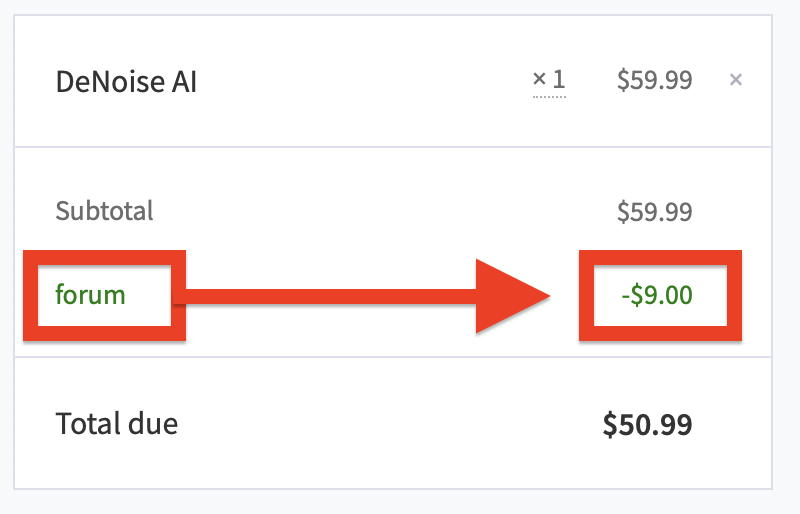Screen dimensions: 800x514
Task: Click the red border around -$9.00
Action: coord(587,295)
